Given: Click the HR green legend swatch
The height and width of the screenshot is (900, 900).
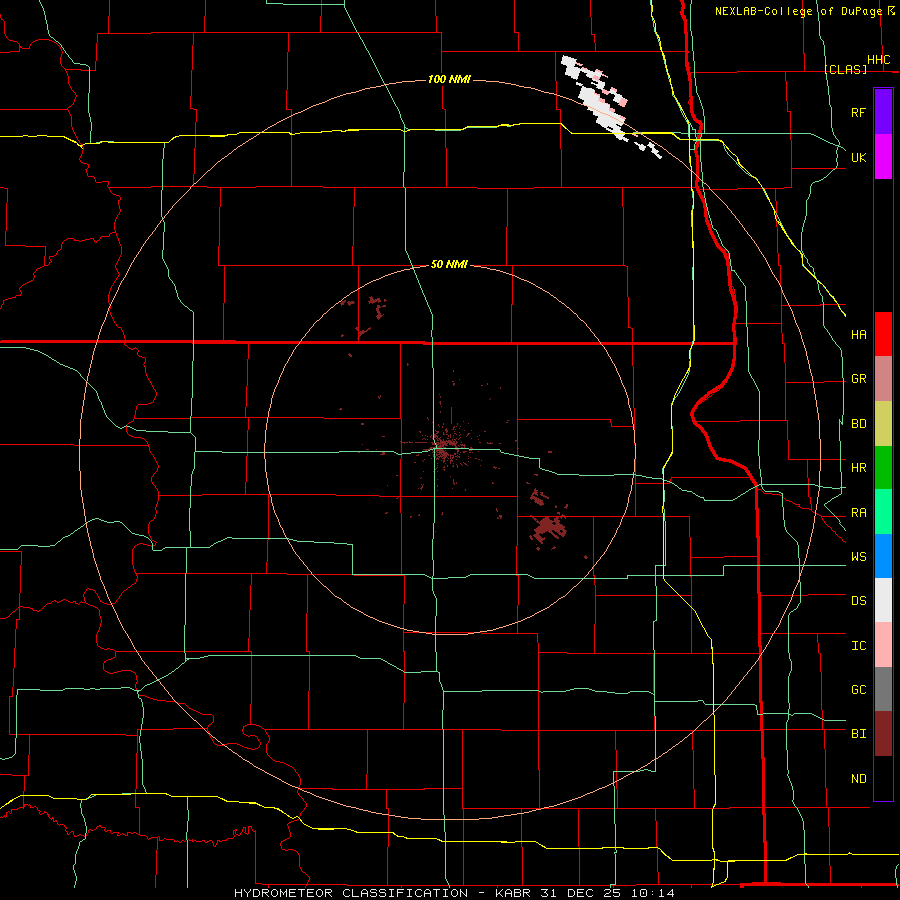Looking at the screenshot, I should pos(883,468).
